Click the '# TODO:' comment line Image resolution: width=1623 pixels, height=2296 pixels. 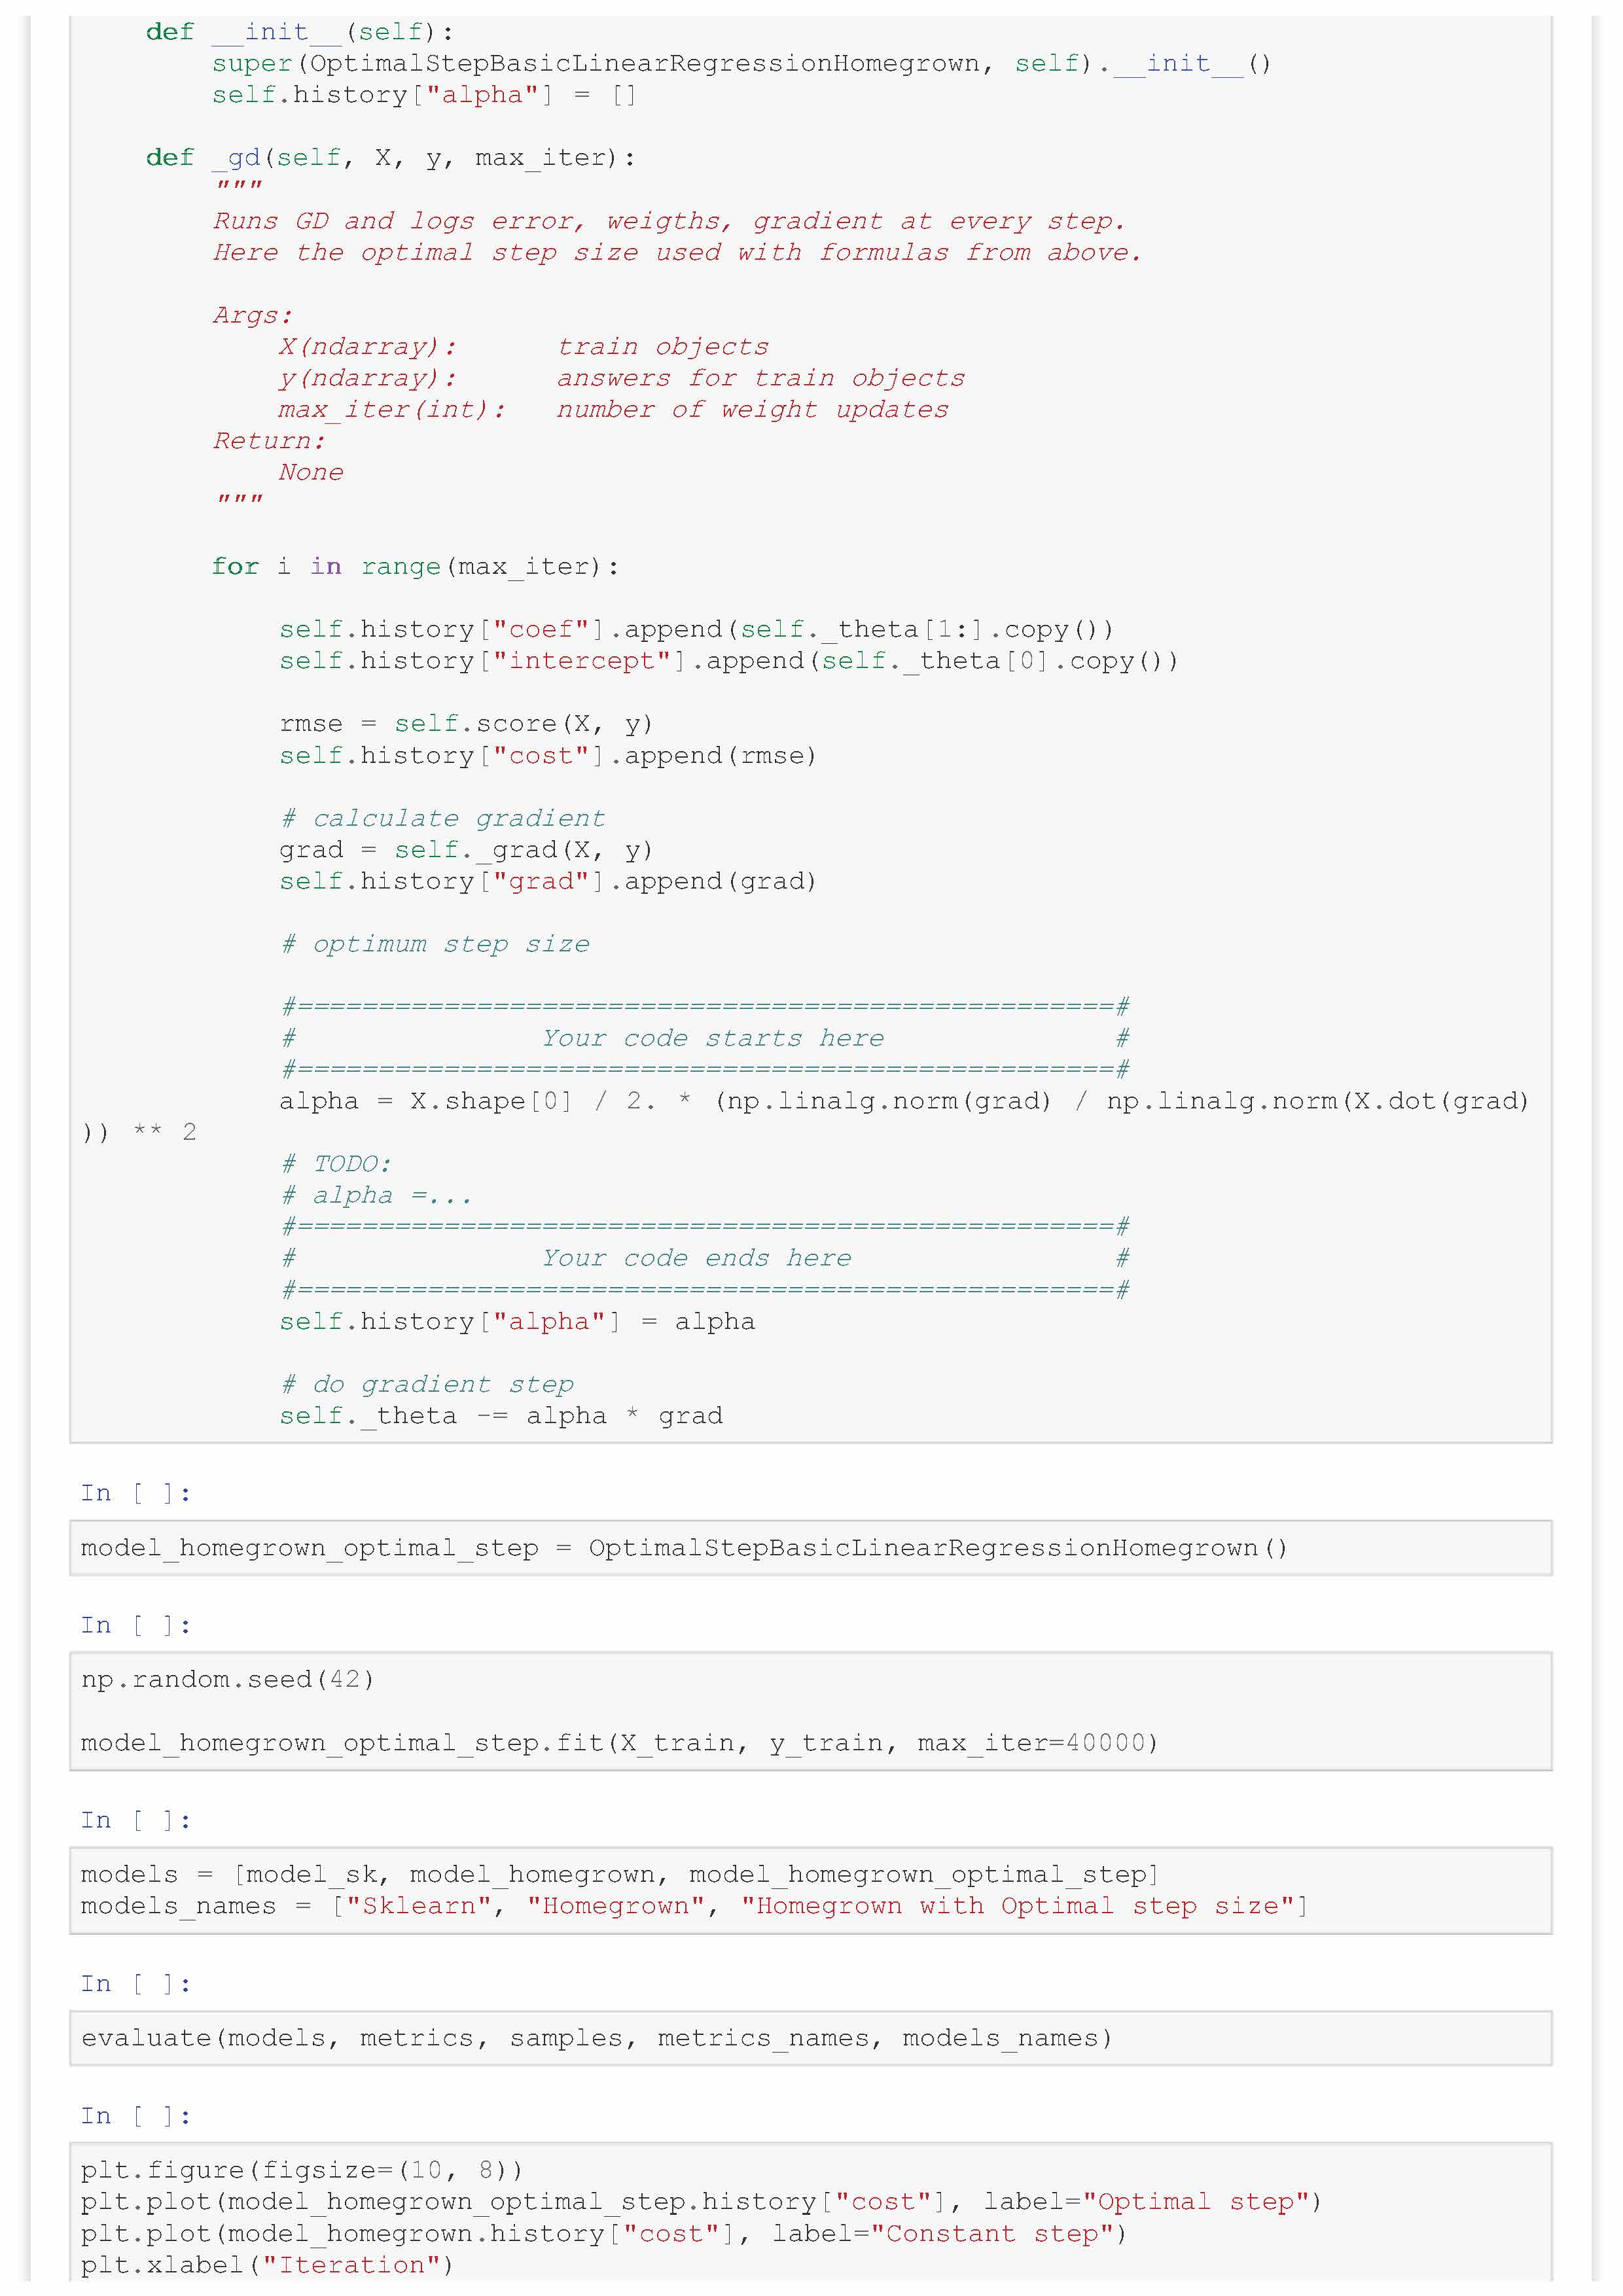pos(337,1164)
